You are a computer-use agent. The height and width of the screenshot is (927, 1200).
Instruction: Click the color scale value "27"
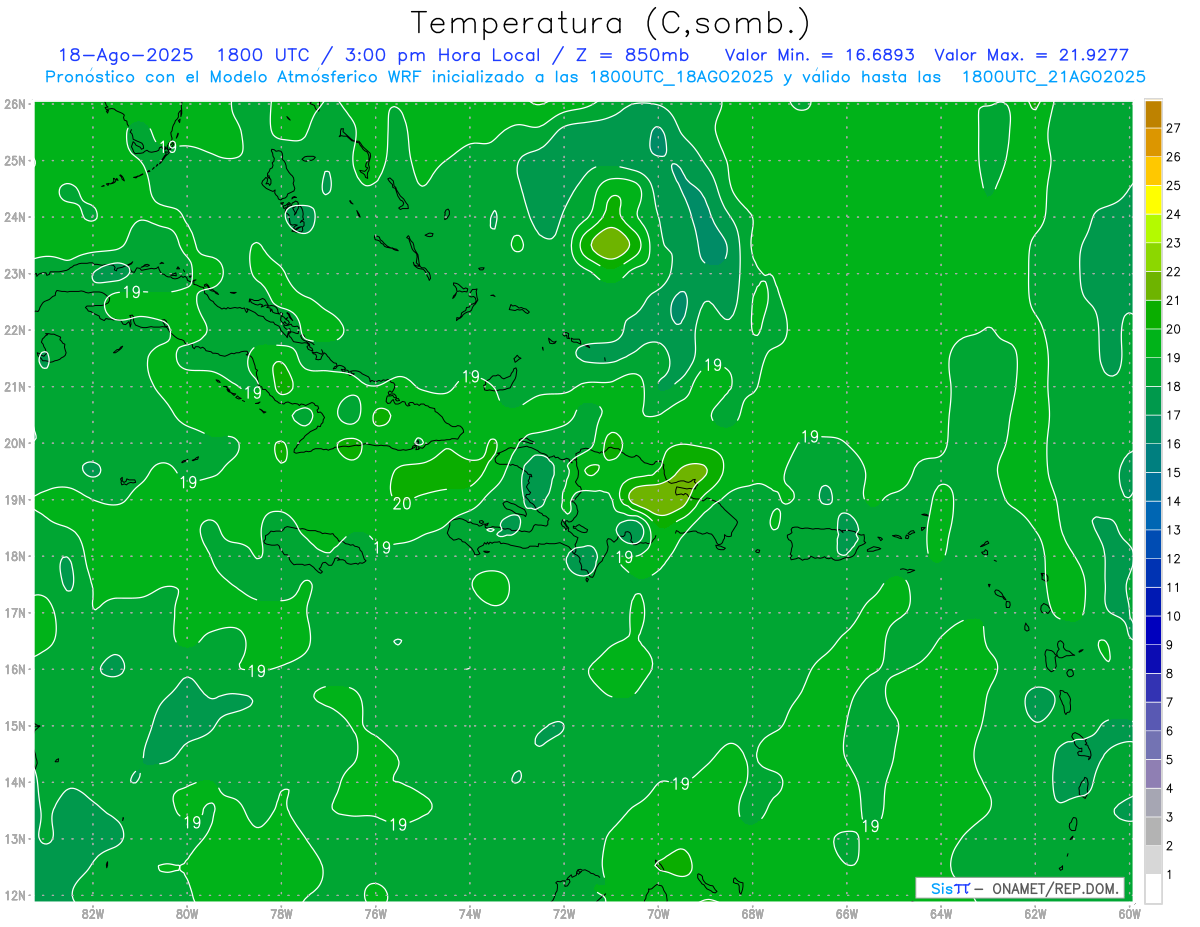[1174, 128]
